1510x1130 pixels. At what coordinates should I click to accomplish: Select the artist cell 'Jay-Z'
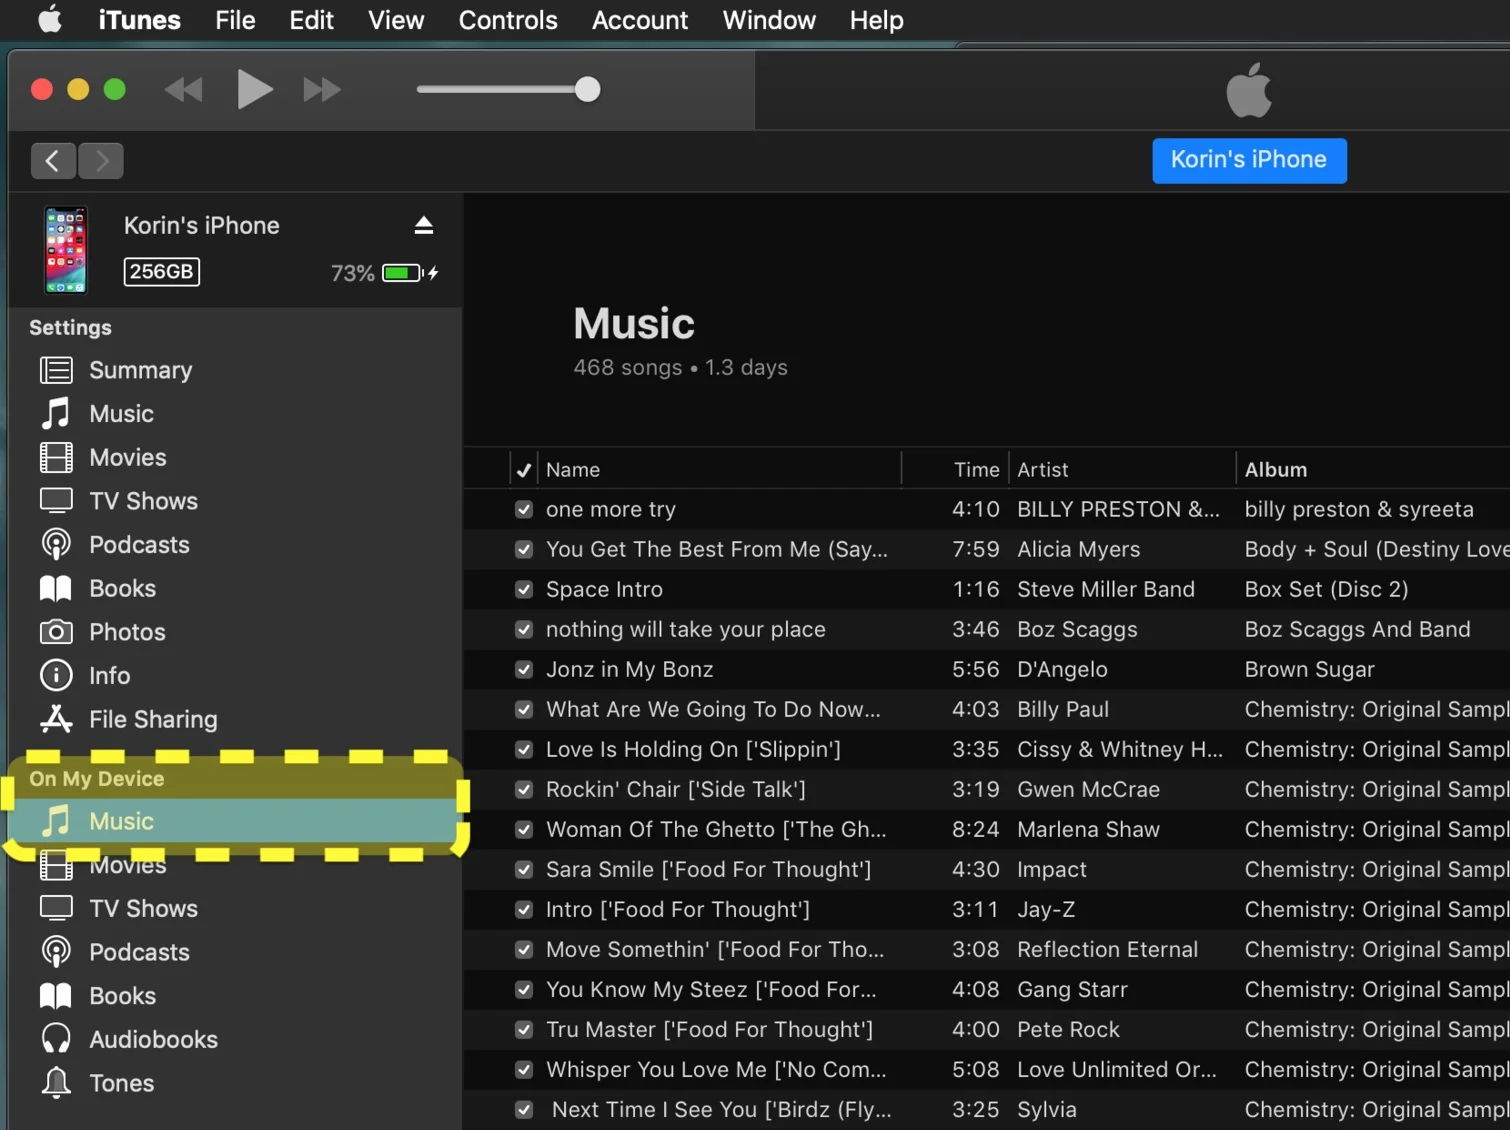[x=1046, y=909]
